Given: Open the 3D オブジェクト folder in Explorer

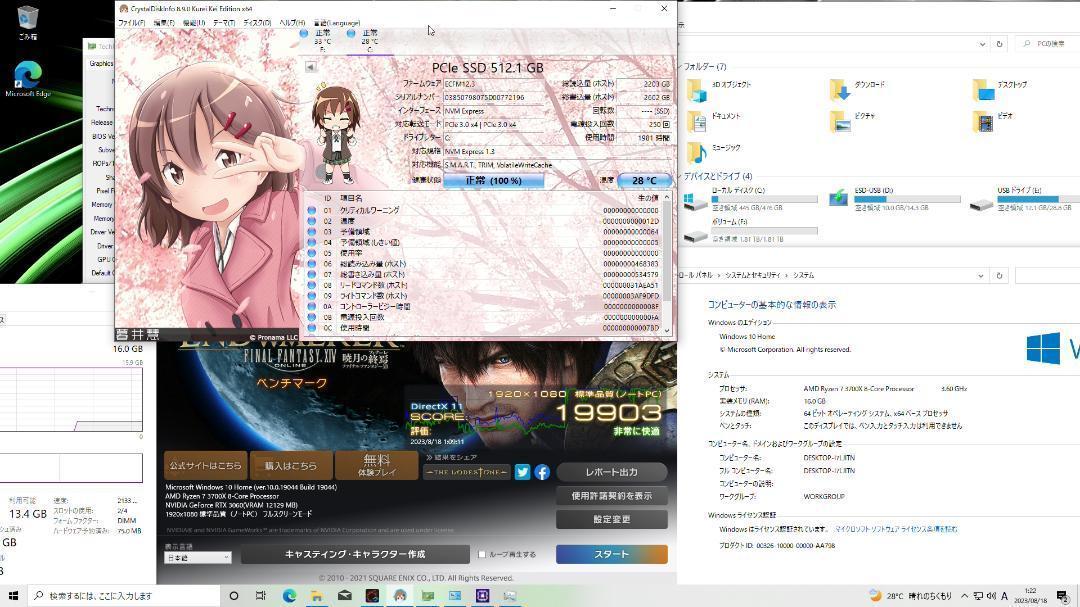Looking at the screenshot, I should tap(720, 90).
